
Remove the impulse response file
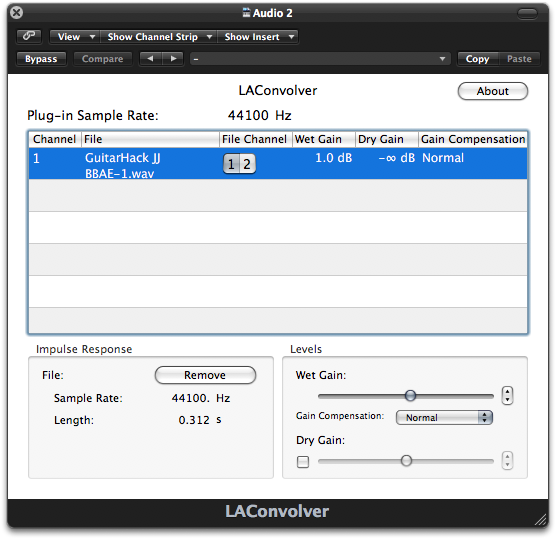point(205,375)
